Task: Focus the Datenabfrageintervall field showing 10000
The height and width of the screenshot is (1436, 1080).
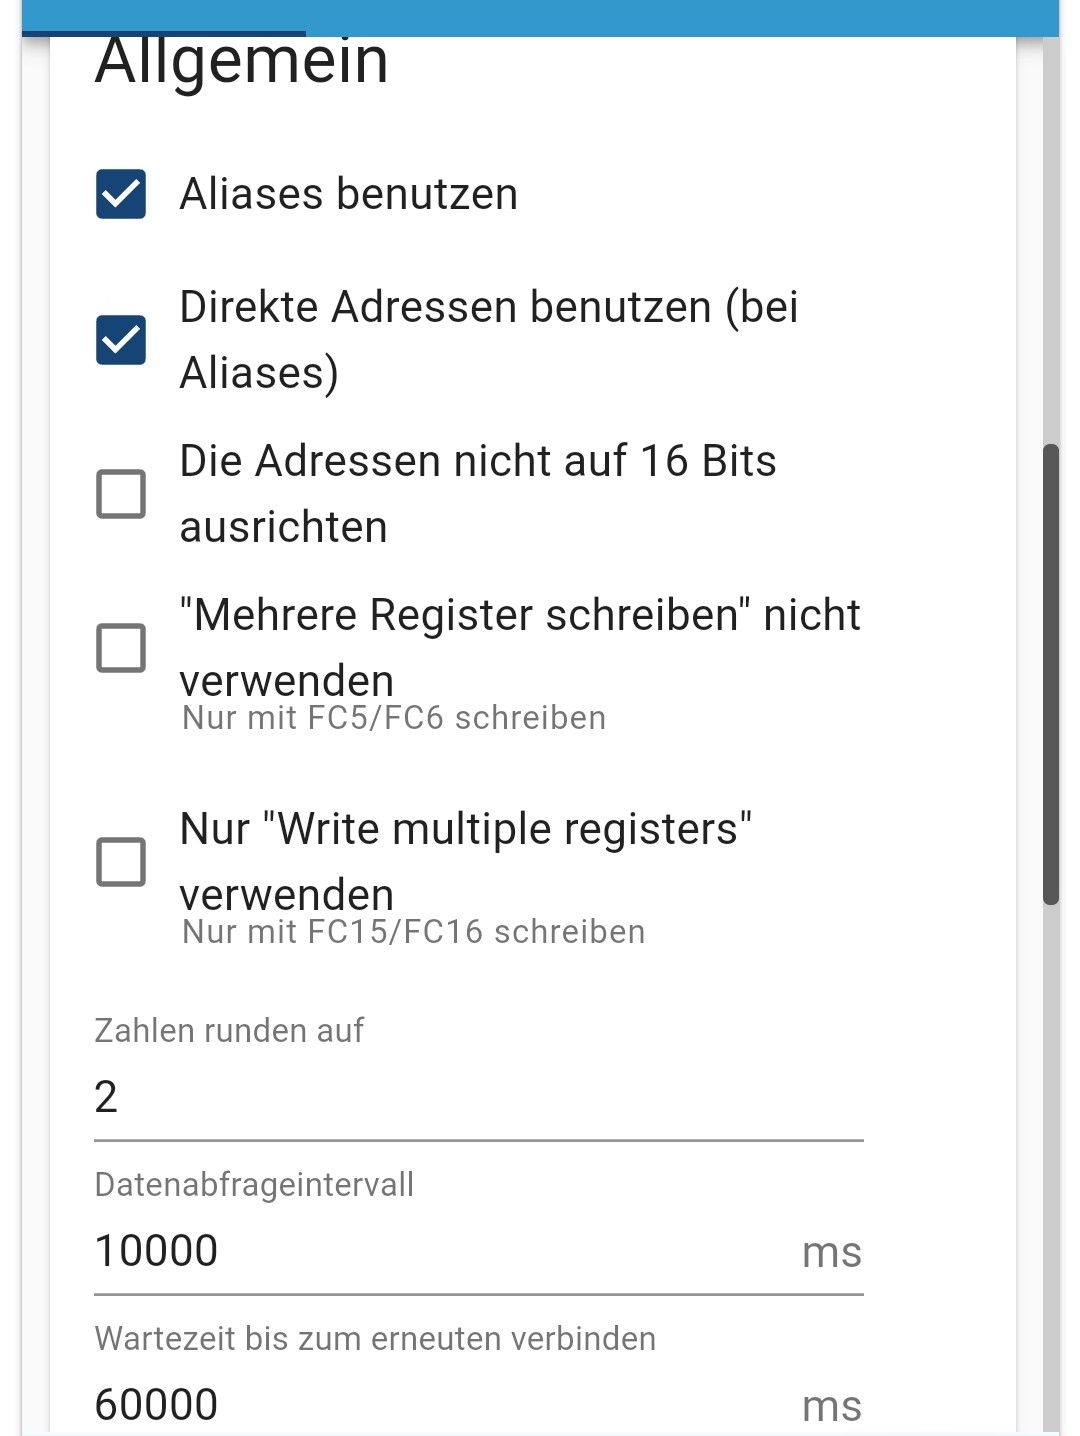Action: click(x=440, y=1251)
